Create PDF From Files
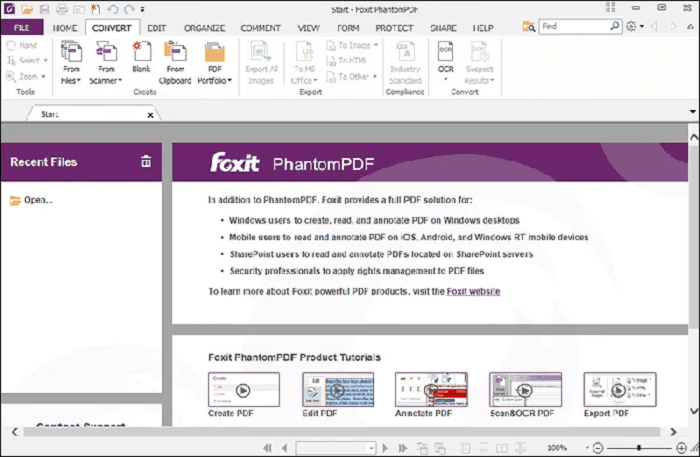The image size is (700, 457). (x=71, y=62)
